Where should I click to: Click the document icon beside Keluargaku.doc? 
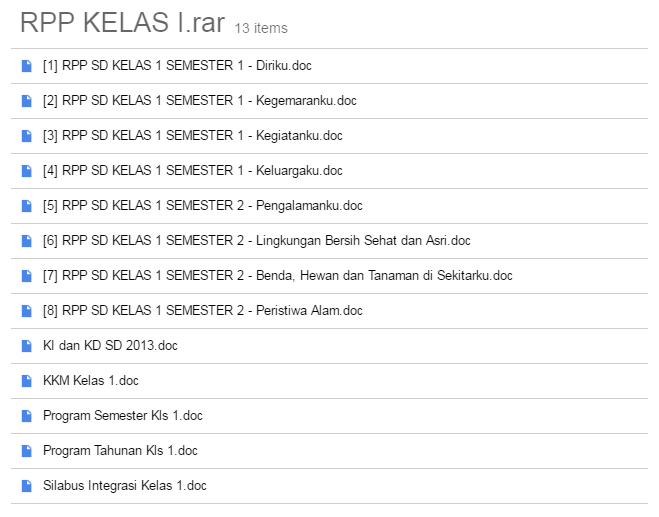point(26,171)
